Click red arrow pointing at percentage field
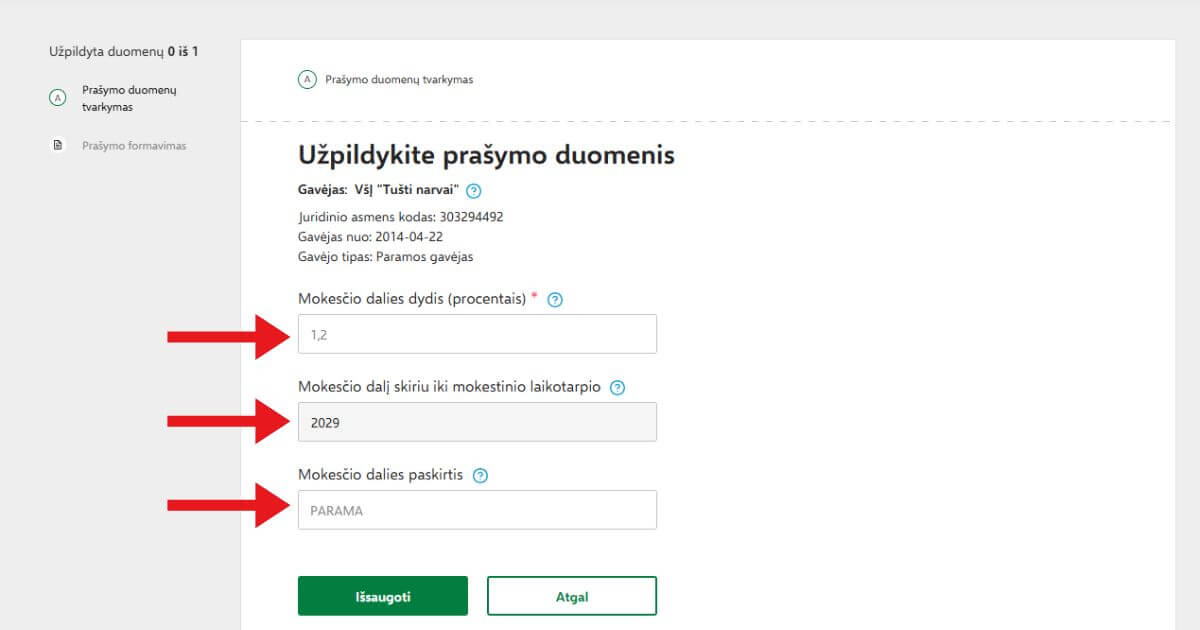1200x630 pixels. pos(228,335)
